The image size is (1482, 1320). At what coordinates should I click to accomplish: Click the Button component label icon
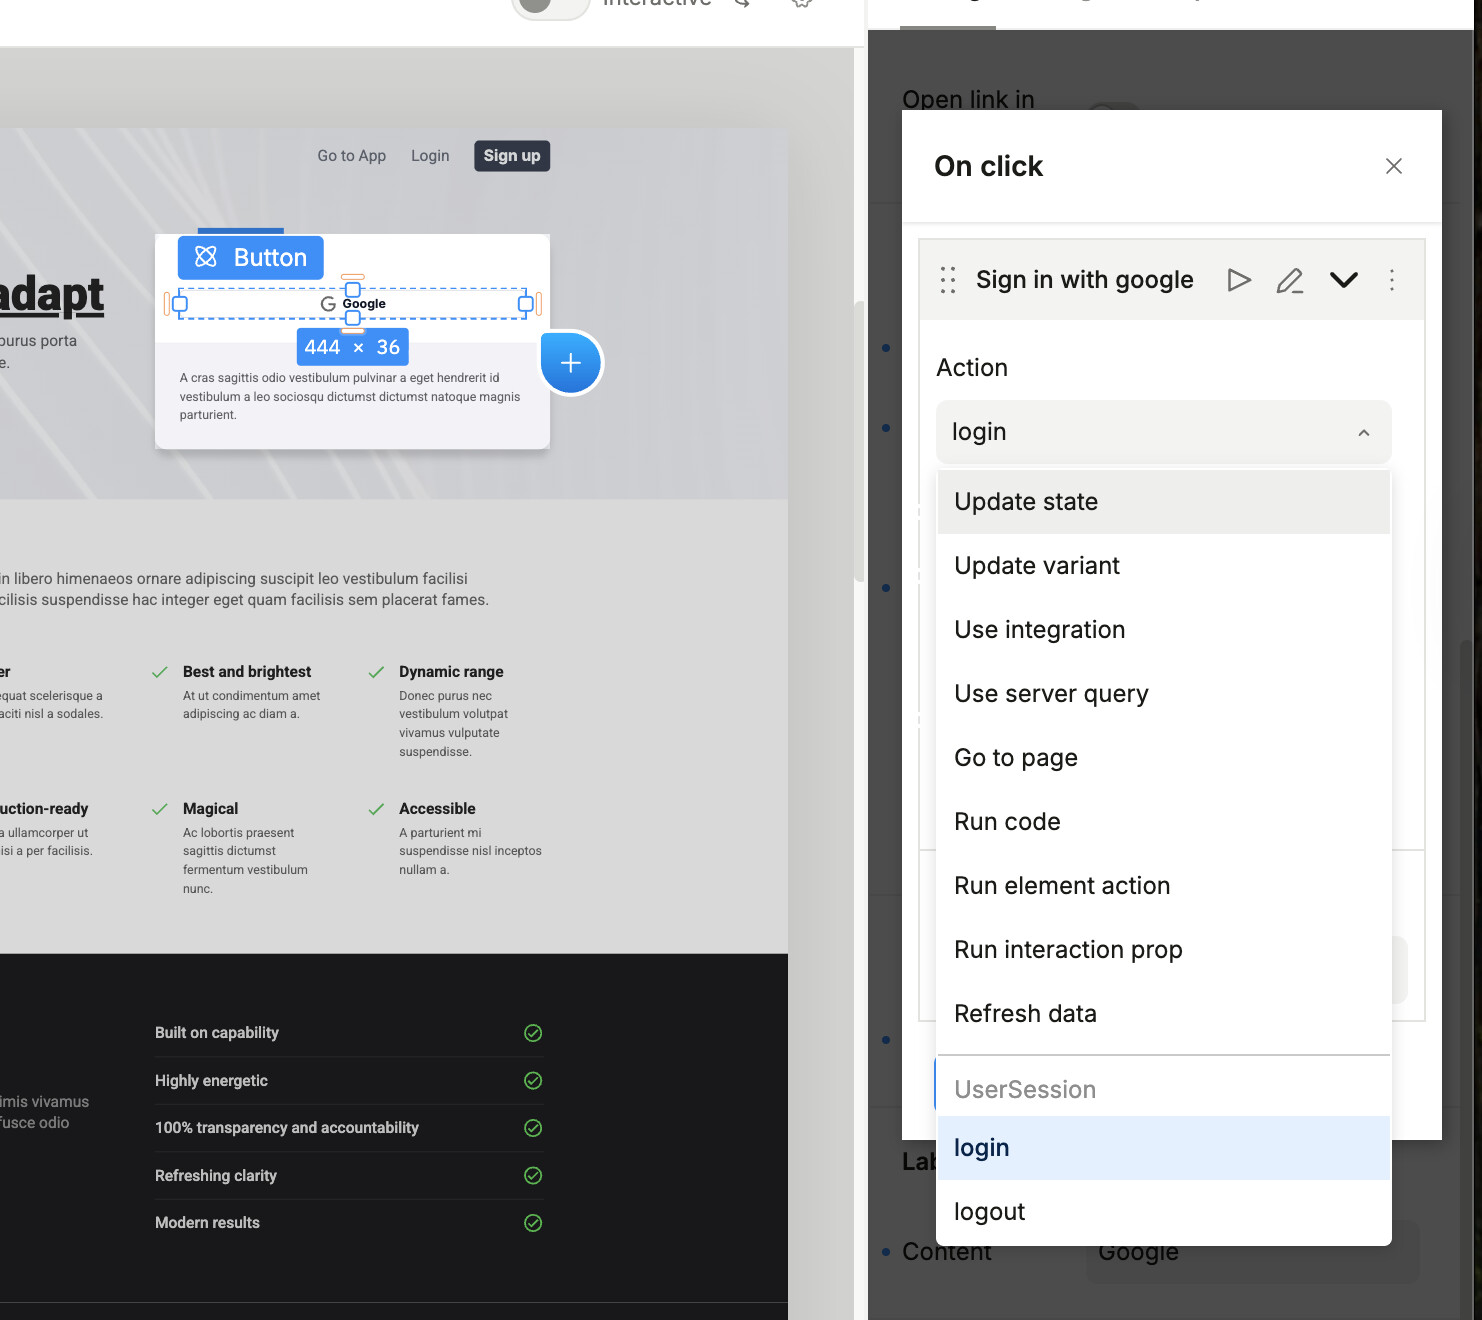point(206,257)
